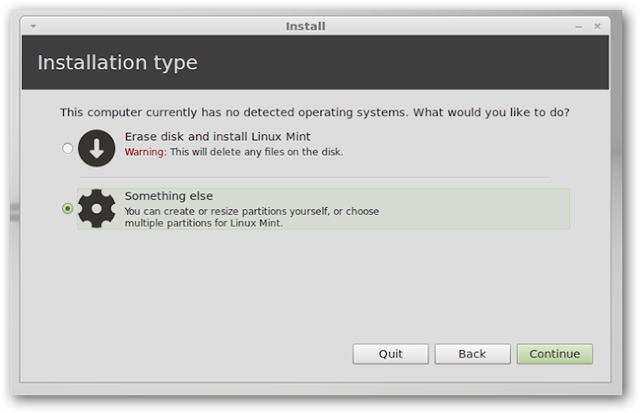The width and height of the screenshot is (640, 413).
Task: Select the Erase disk radio button
Action: (x=68, y=148)
